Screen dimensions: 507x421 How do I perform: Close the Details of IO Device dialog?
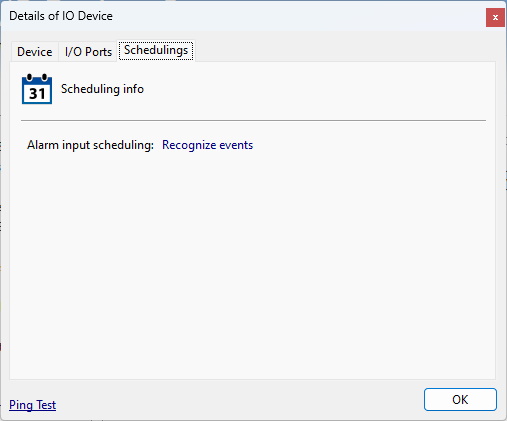[495, 17]
